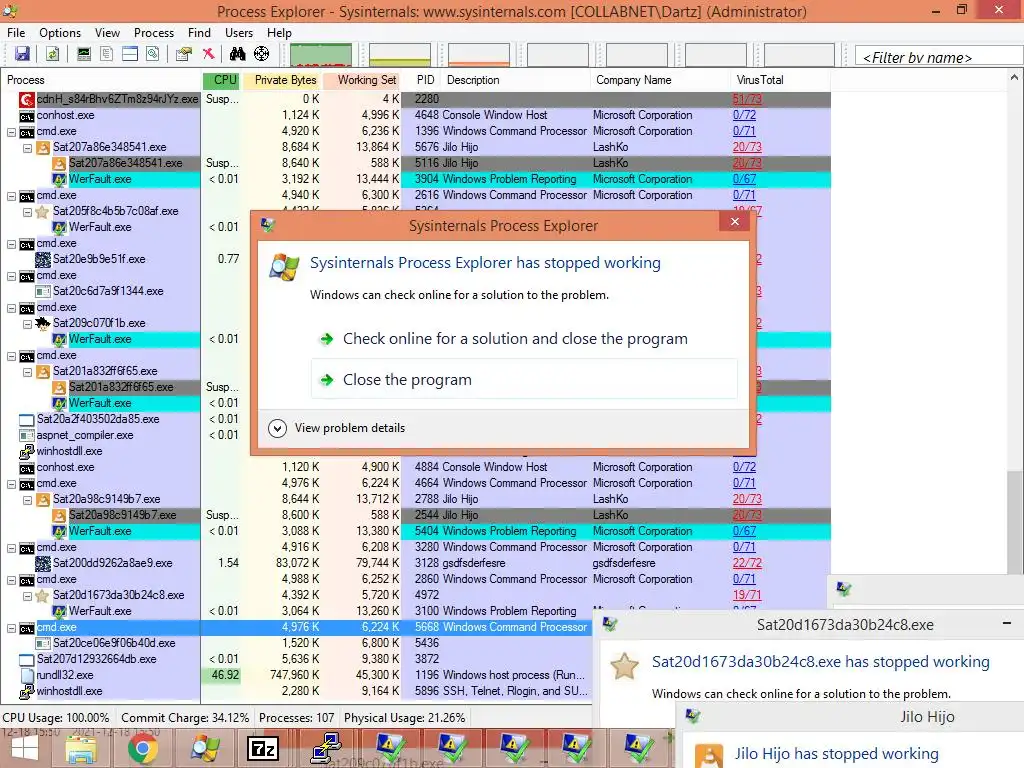Click the orange physical memory mini graph

479,55
